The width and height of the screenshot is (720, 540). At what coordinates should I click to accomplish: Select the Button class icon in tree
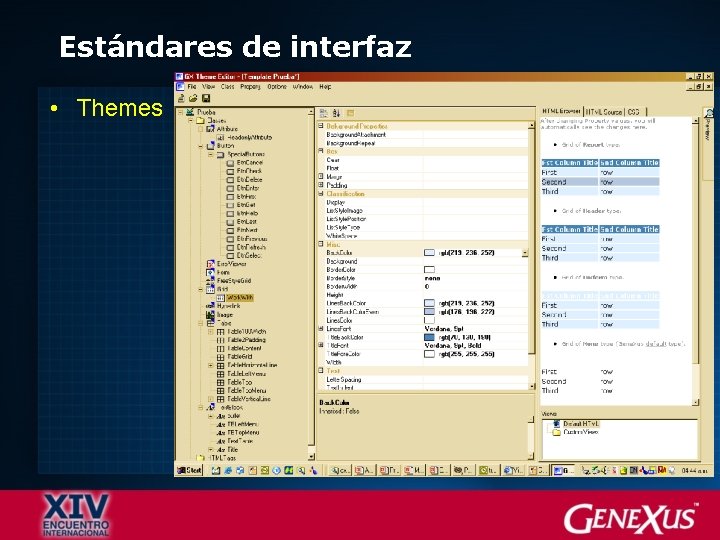(x=210, y=146)
